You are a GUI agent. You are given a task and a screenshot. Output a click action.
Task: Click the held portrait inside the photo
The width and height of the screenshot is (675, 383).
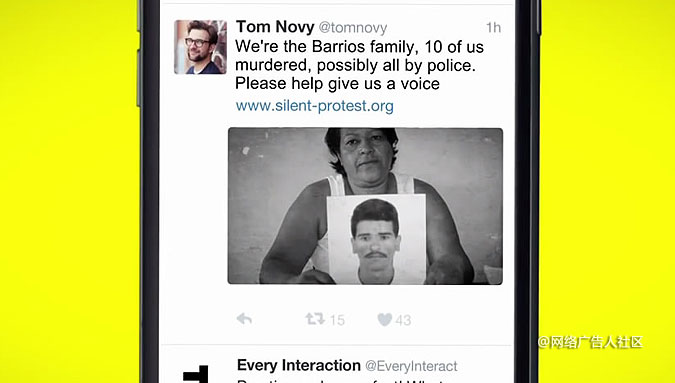tap(376, 239)
